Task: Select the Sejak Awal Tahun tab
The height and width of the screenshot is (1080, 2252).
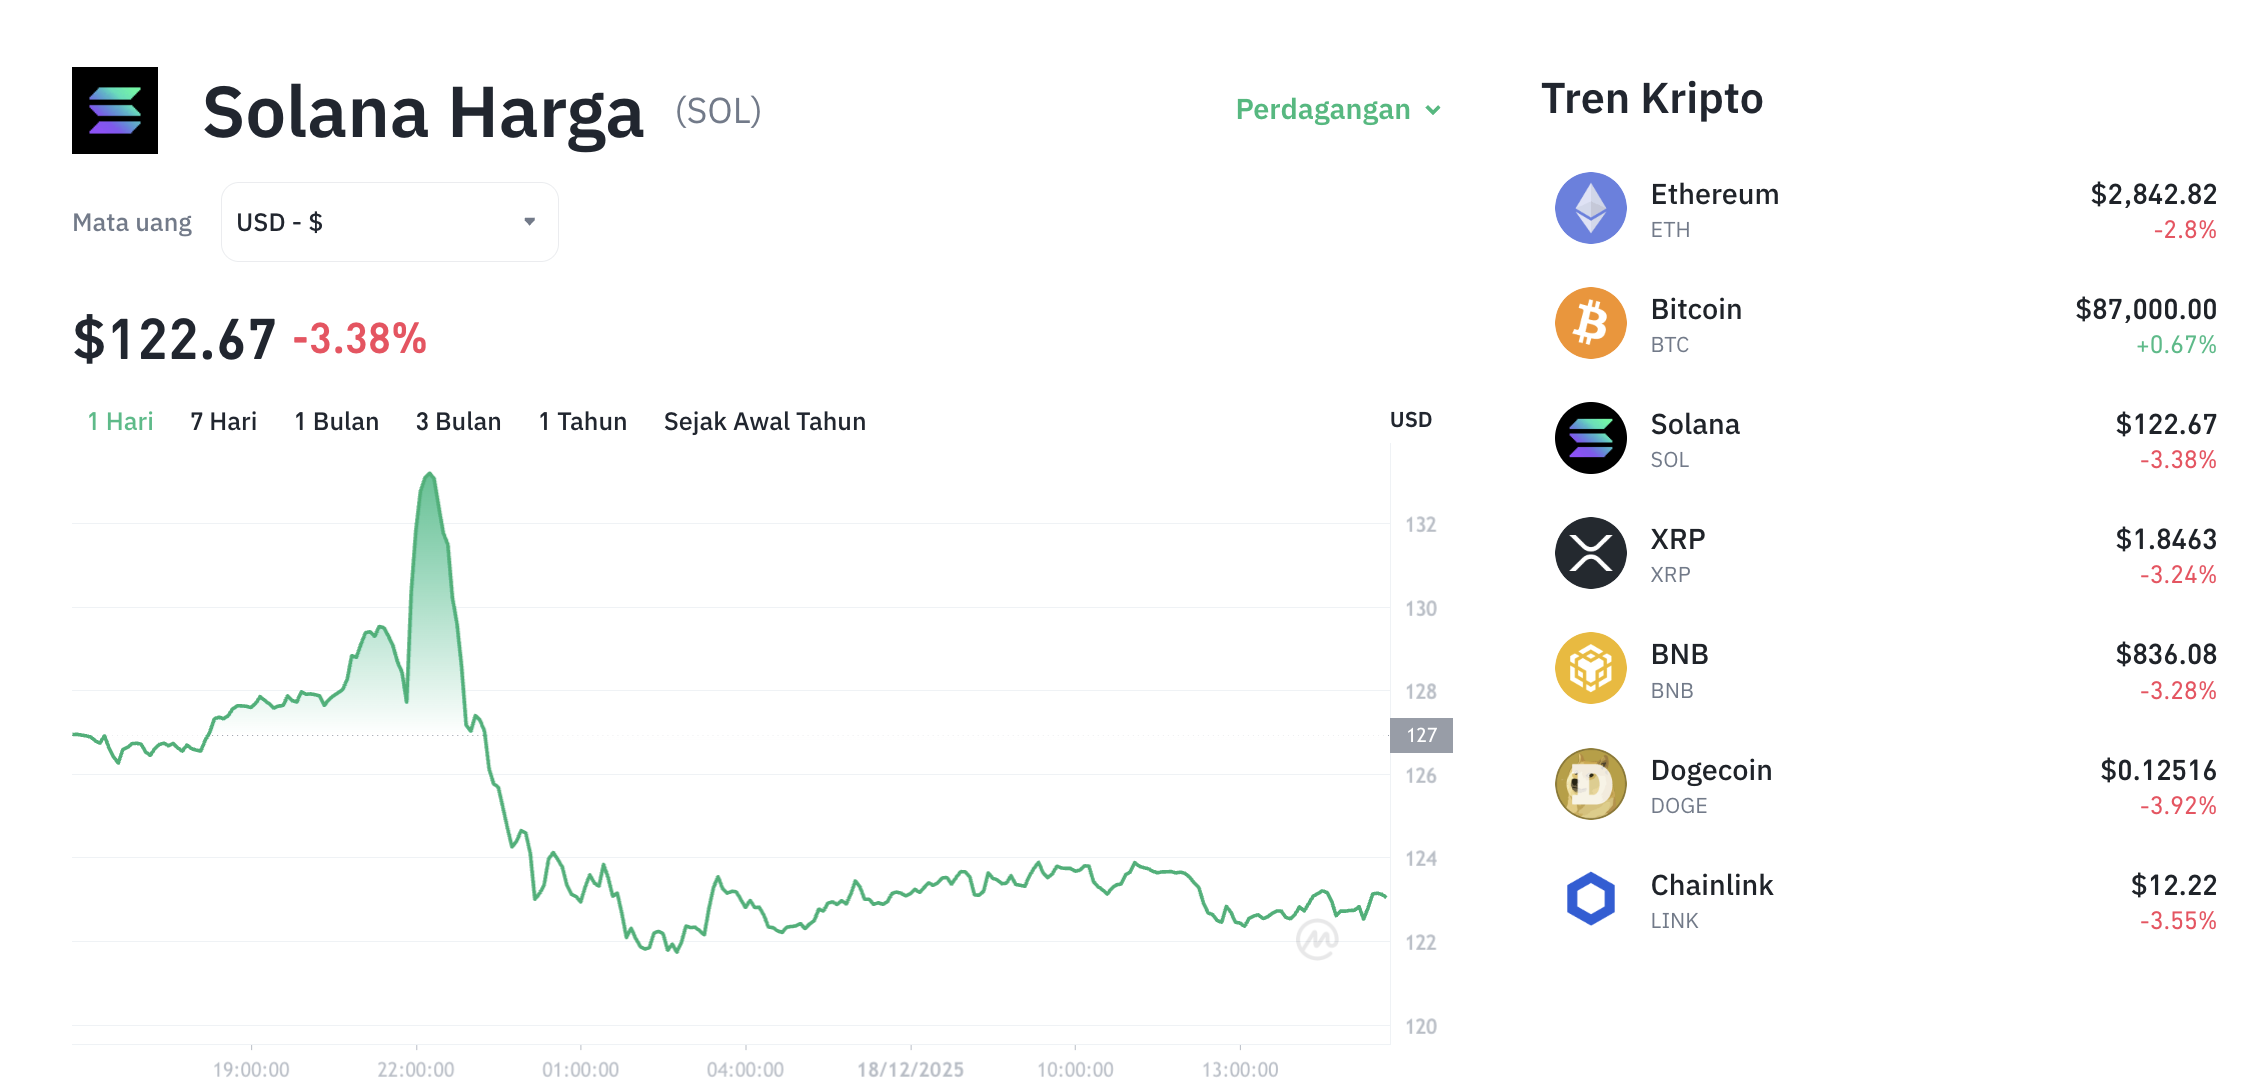Action: (764, 421)
